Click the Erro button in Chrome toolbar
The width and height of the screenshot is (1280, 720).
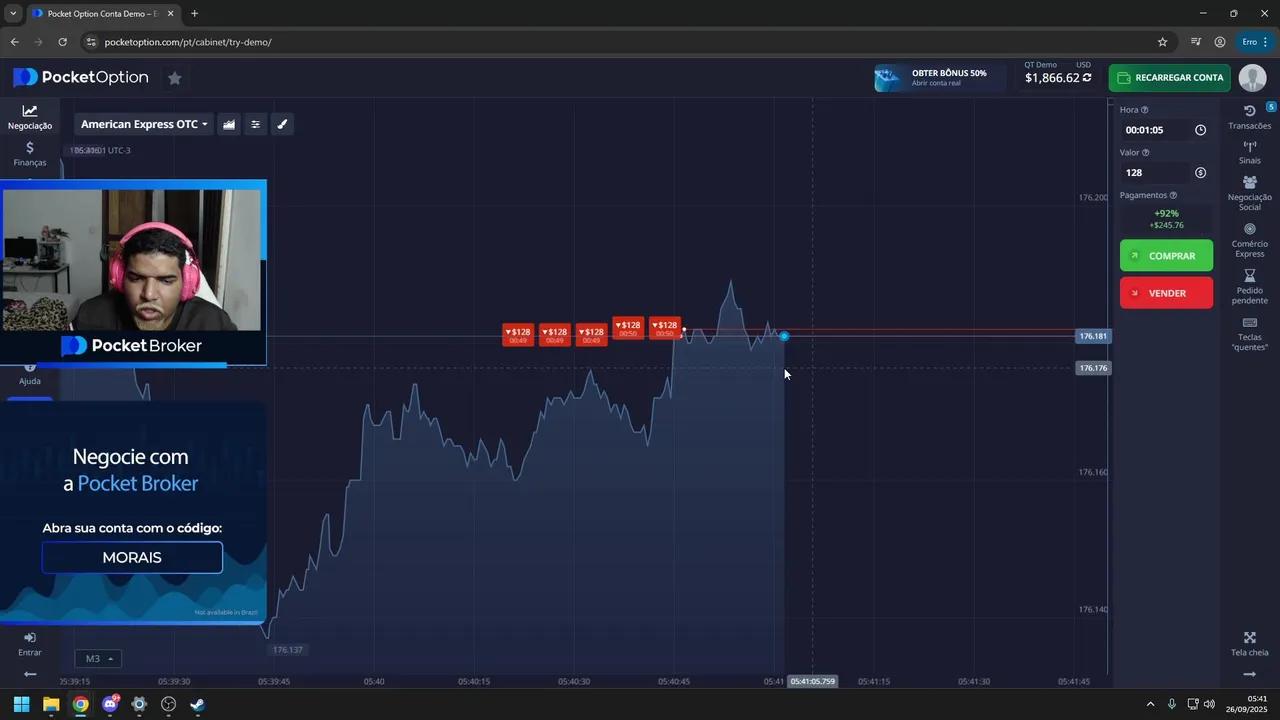(1254, 42)
